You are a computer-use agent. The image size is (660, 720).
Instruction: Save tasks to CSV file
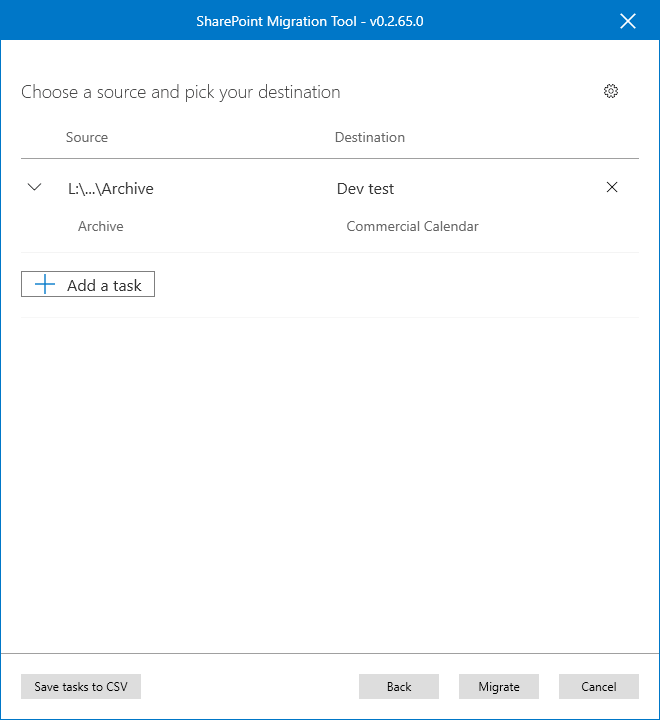point(81,687)
